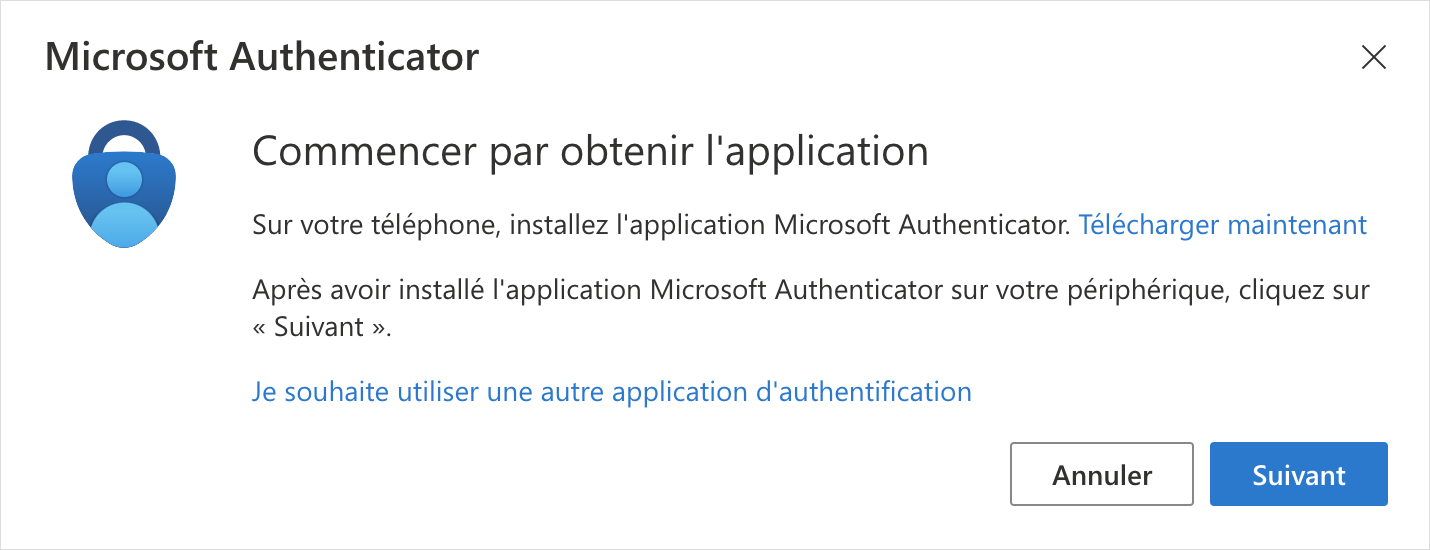Click the "Microsoft Authenticator" dialog title
This screenshot has height=550, width=1430.
(262, 57)
